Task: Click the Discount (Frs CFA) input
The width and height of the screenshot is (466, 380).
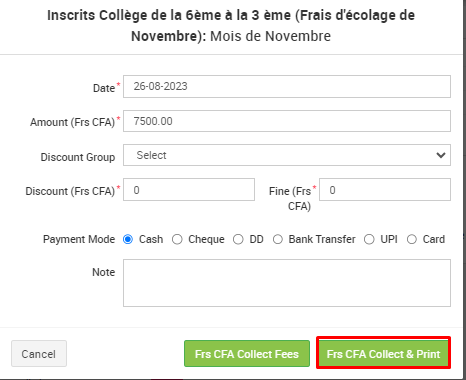Action: pos(189,190)
